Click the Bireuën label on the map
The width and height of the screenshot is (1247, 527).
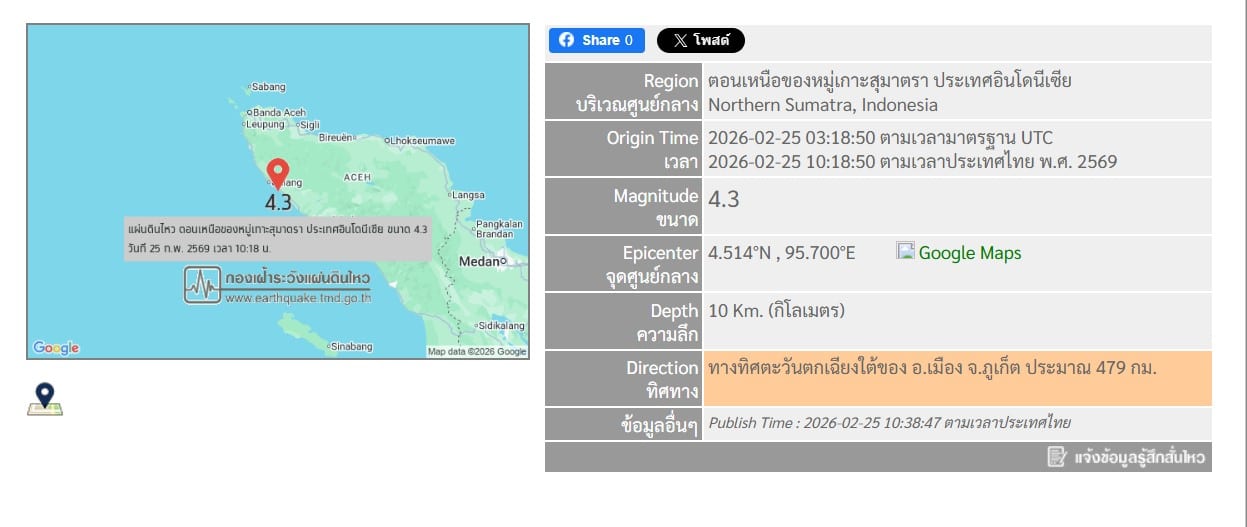point(336,138)
